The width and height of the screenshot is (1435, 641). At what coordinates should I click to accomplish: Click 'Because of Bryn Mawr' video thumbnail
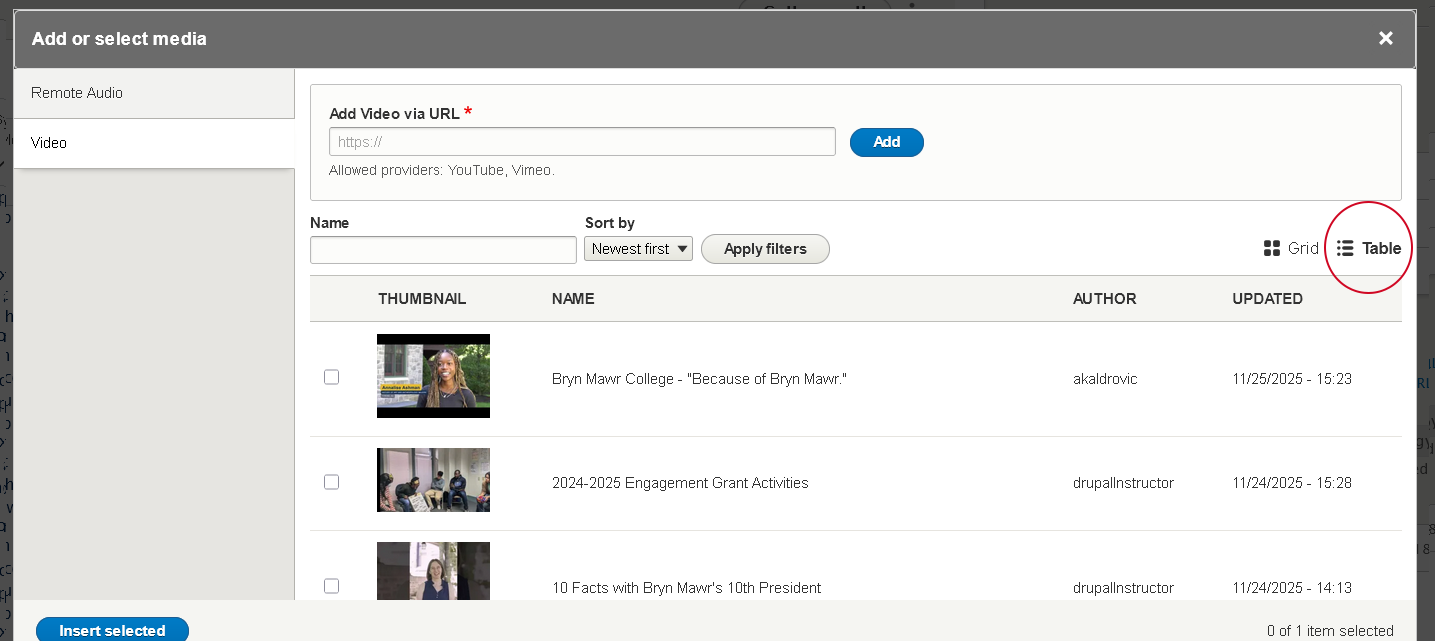pos(433,376)
